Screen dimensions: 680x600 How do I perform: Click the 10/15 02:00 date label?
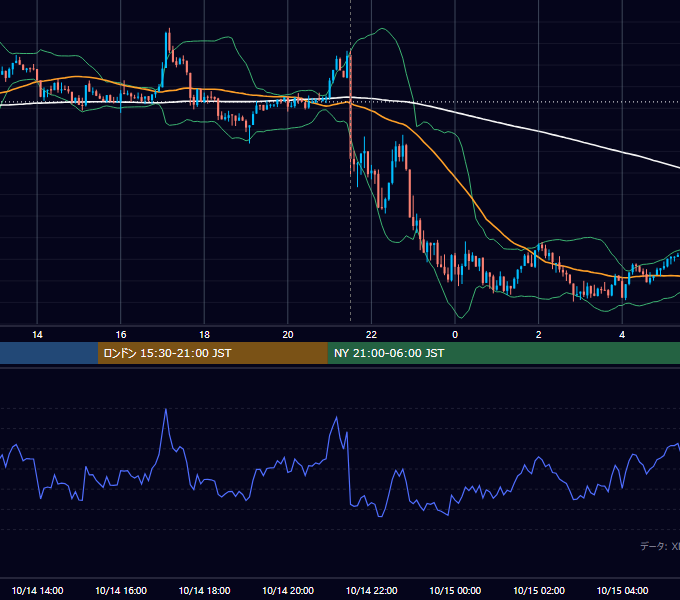coord(539,590)
